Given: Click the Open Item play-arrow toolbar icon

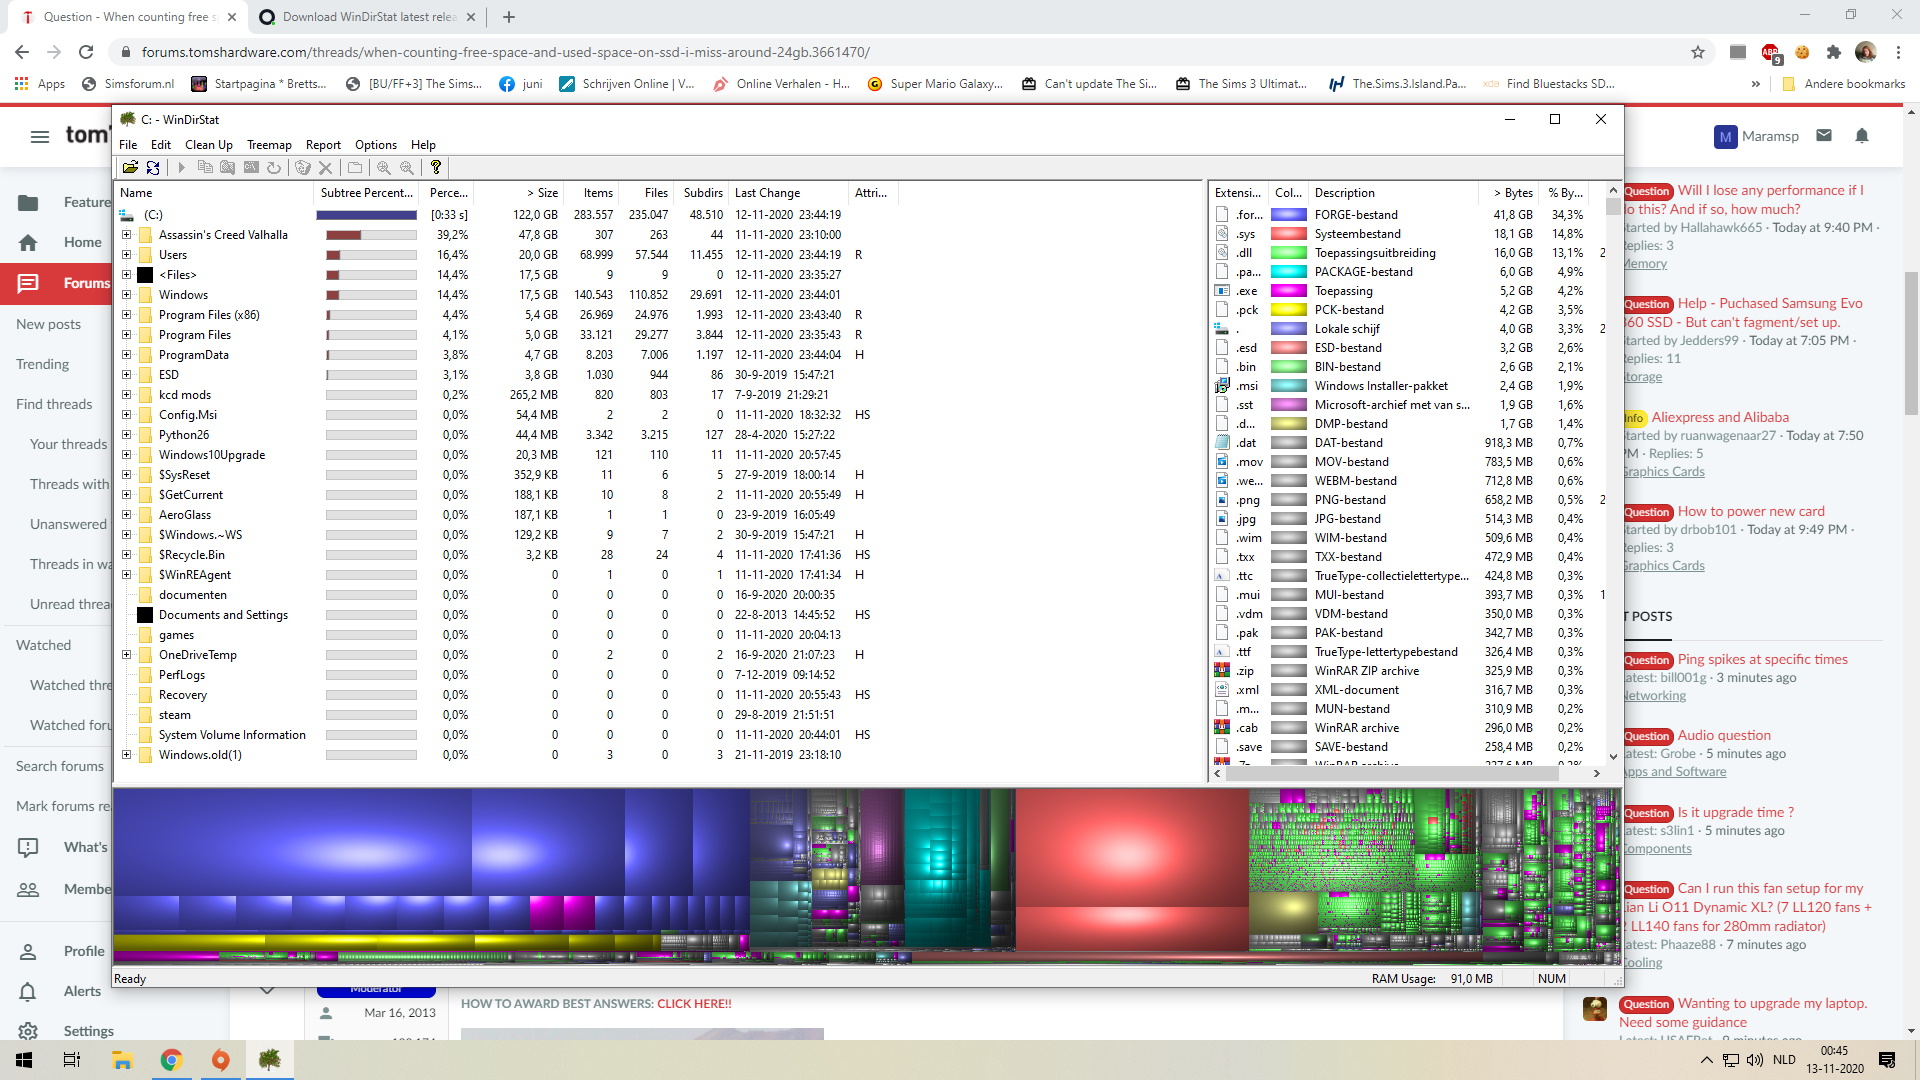Looking at the screenshot, I should click(181, 168).
